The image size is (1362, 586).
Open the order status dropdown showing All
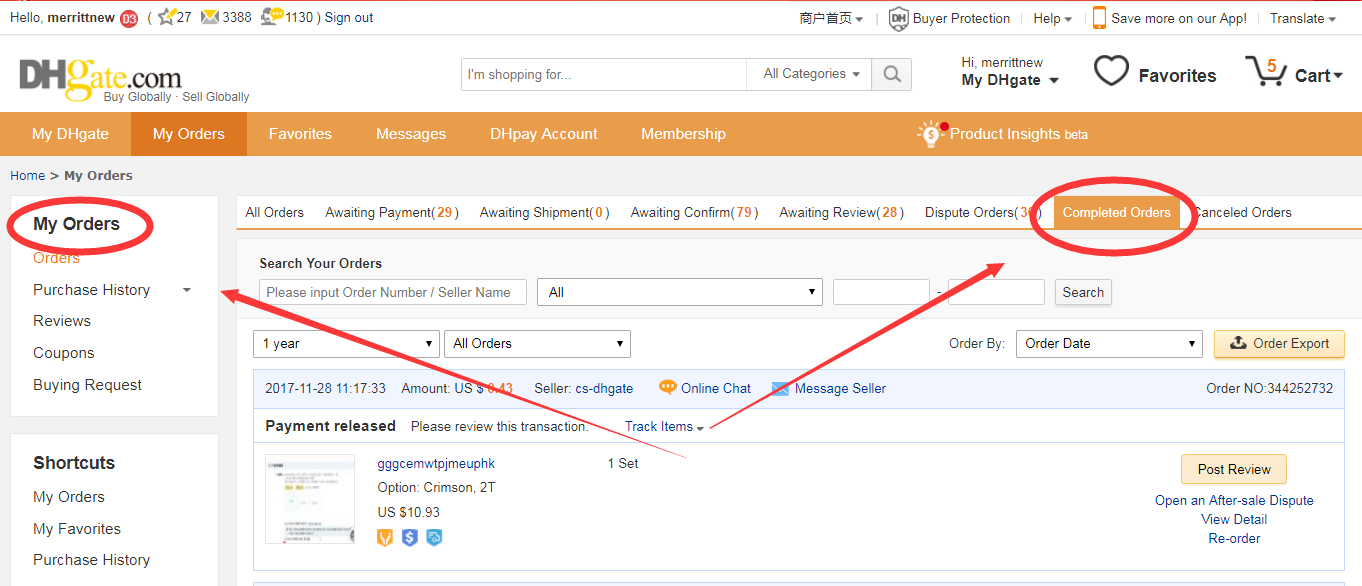click(680, 292)
